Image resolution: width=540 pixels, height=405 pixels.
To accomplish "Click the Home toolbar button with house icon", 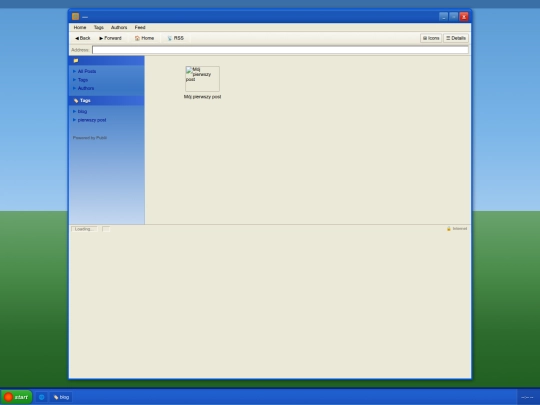I will 144,38.
